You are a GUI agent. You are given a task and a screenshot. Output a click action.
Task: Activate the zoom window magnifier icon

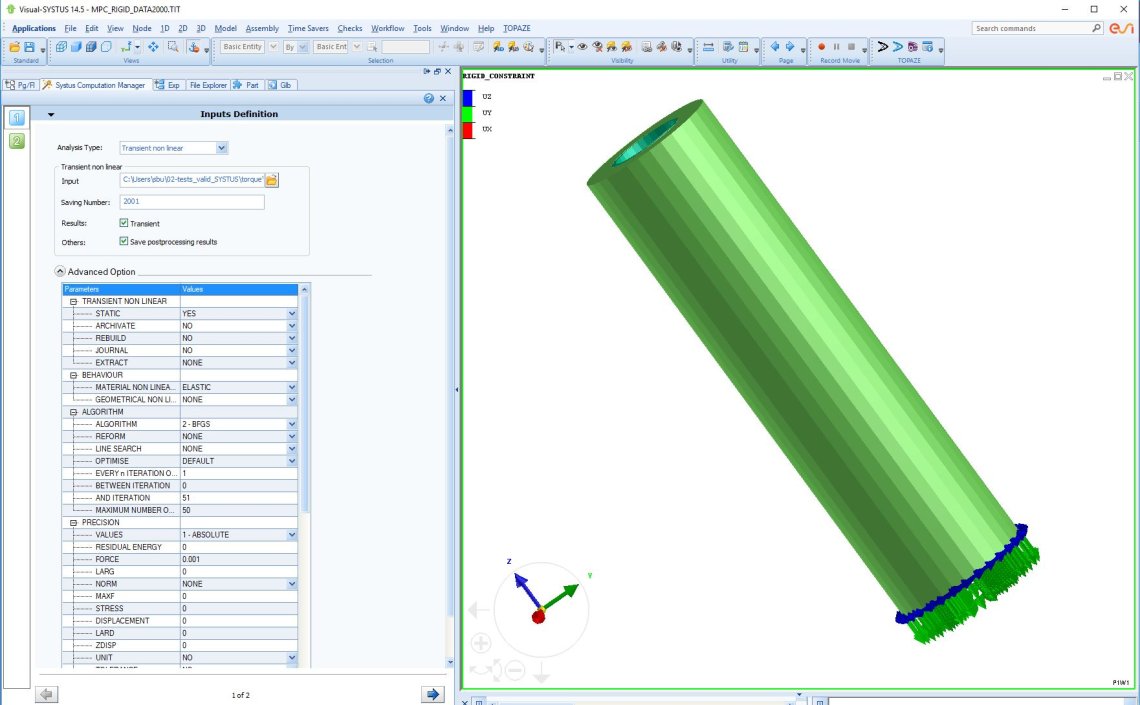(x=173, y=47)
